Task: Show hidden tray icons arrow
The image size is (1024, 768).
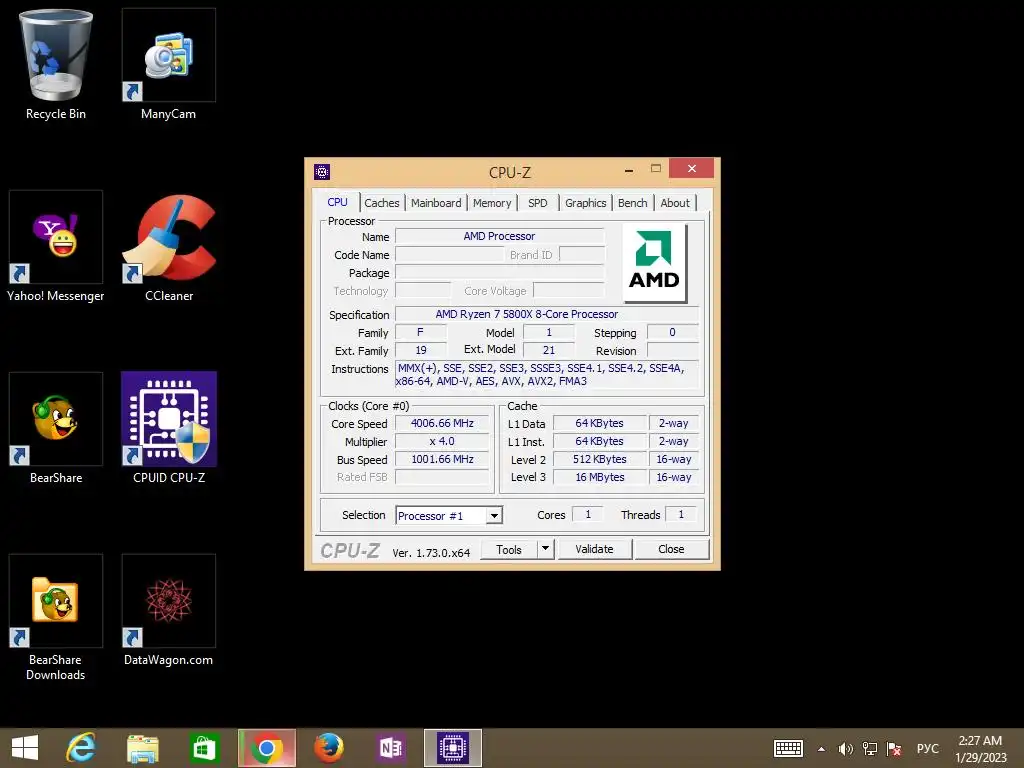Action: point(821,749)
